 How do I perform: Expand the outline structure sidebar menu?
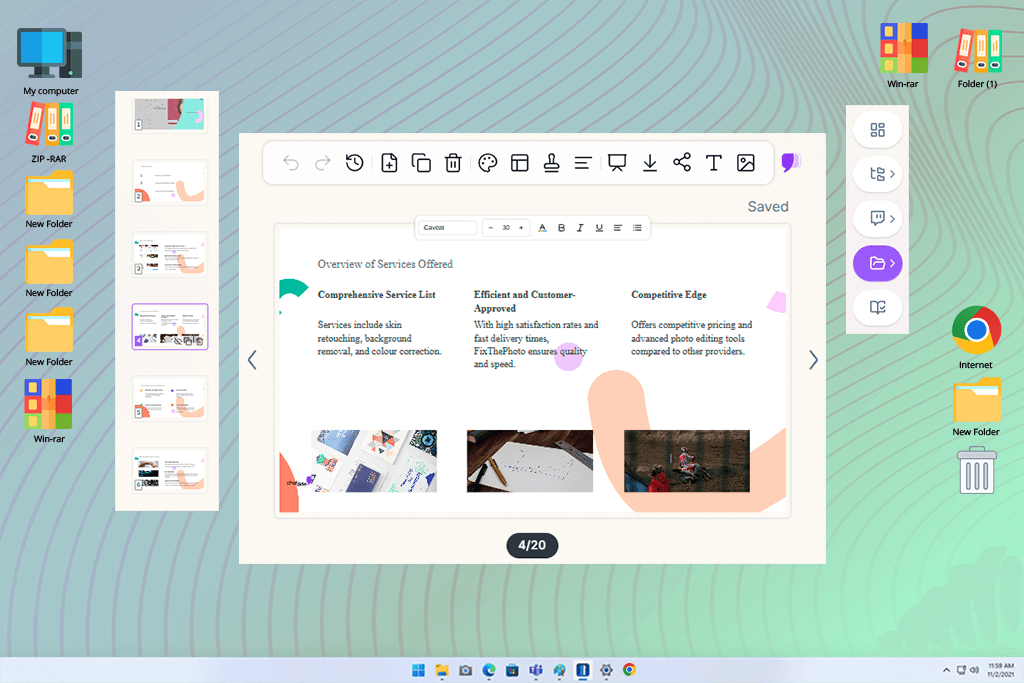(878, 174)
